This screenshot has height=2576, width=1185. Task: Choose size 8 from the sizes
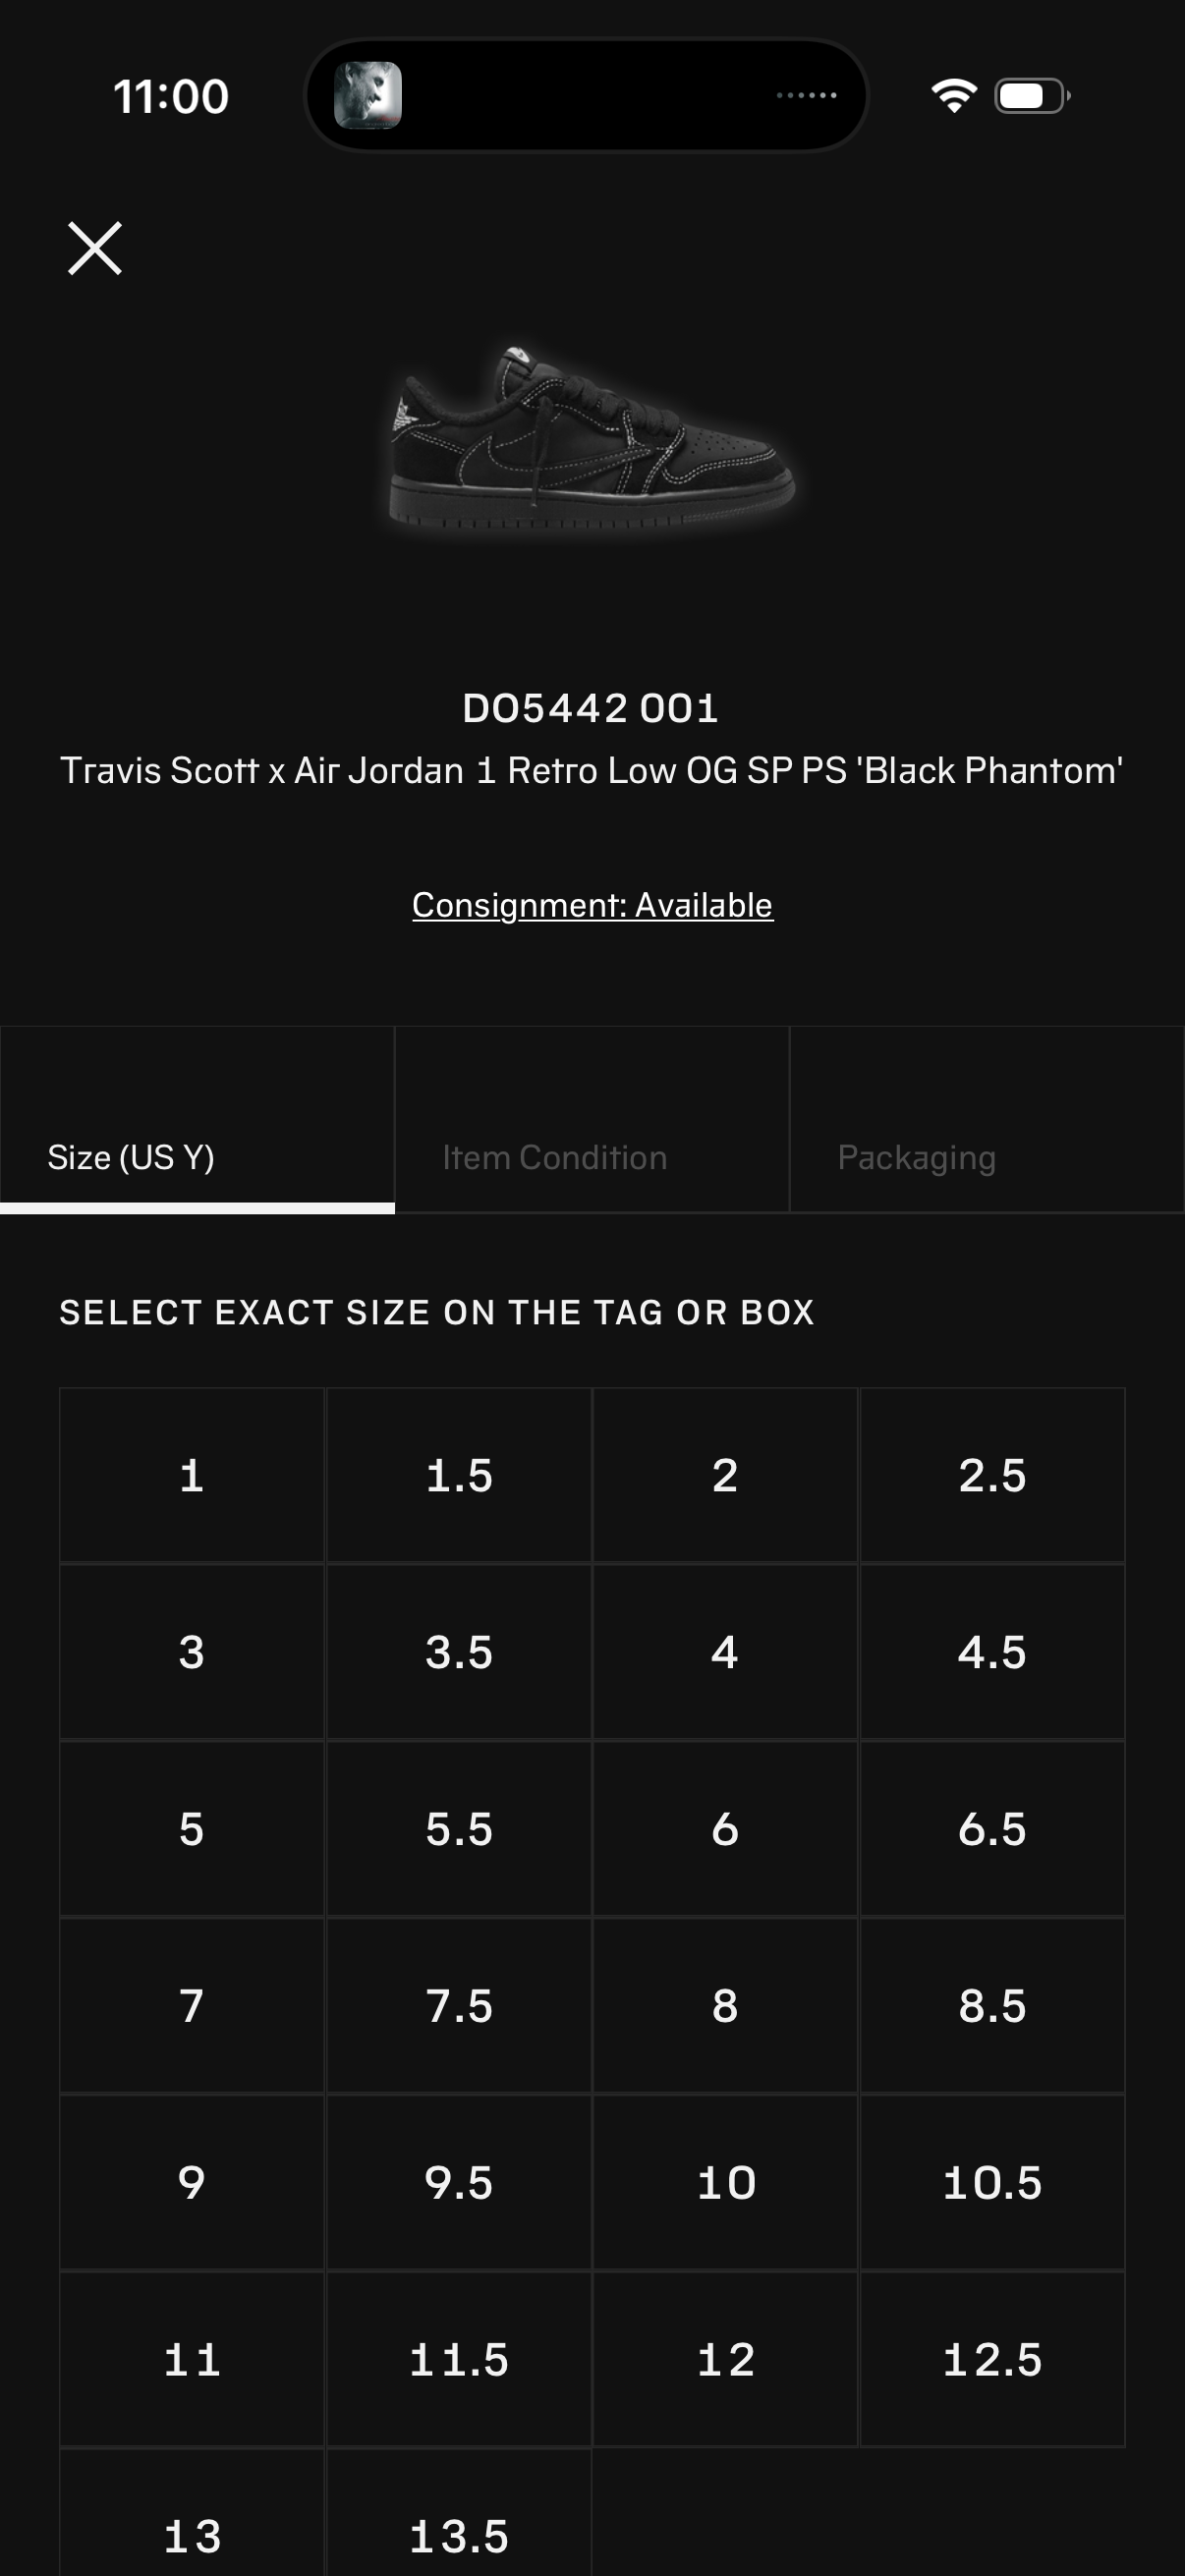(725, 2007)
